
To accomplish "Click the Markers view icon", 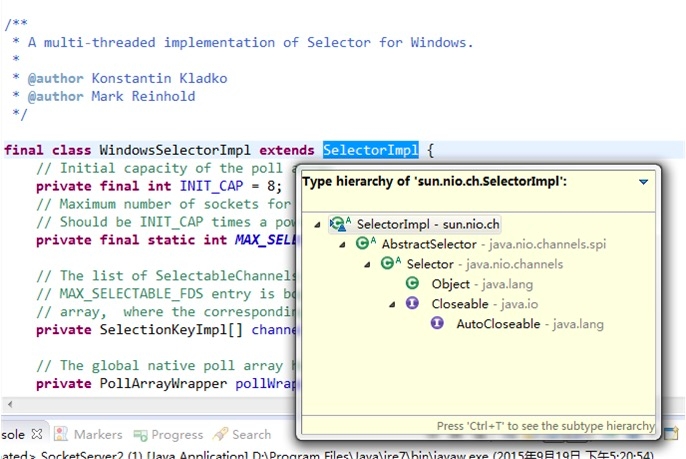I will point(62,435).
